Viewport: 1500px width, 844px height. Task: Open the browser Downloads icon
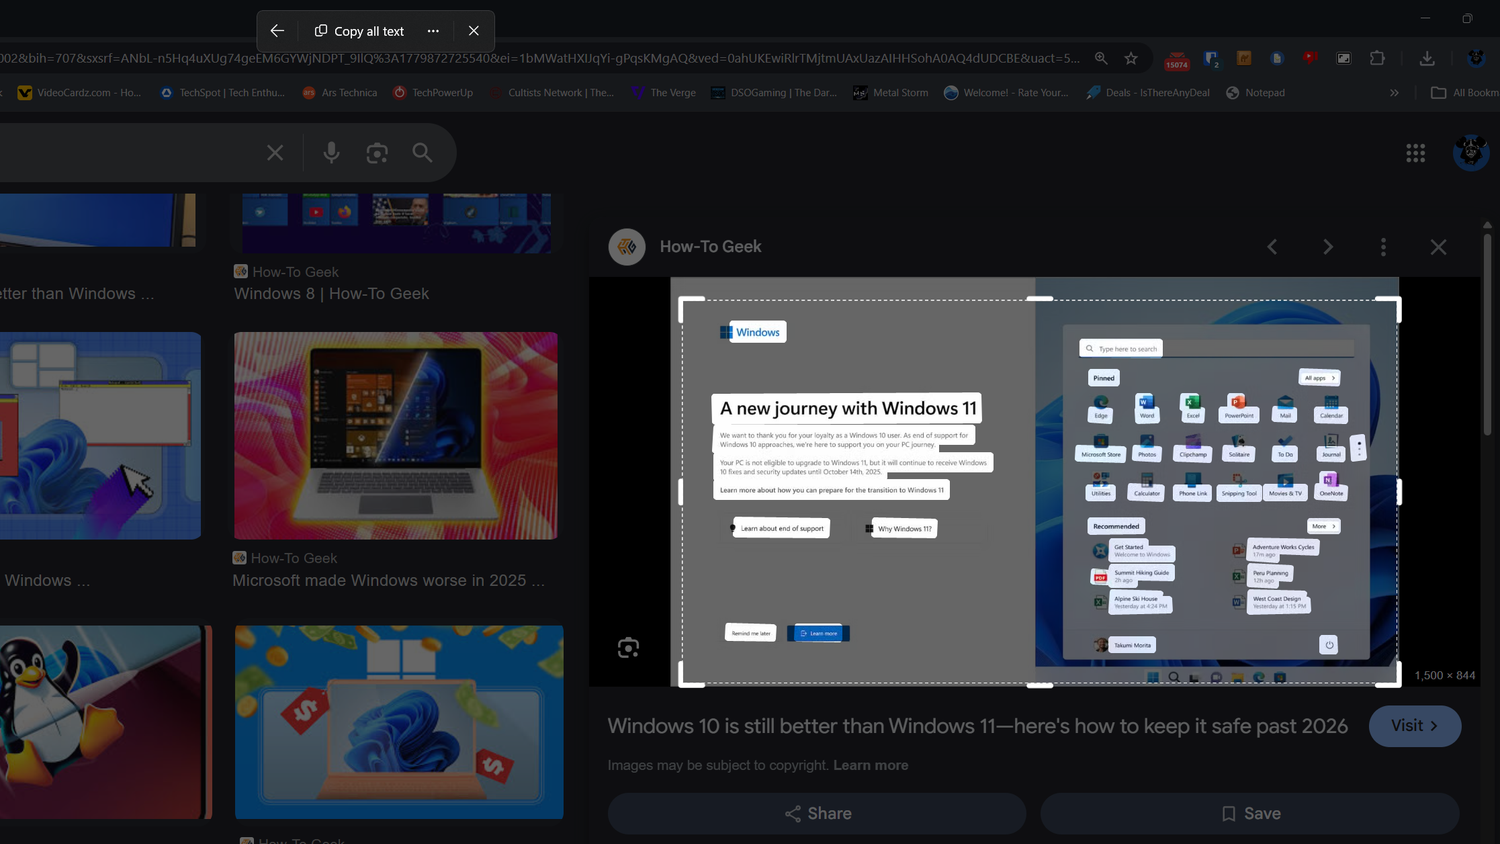(x=1427, y=58)
